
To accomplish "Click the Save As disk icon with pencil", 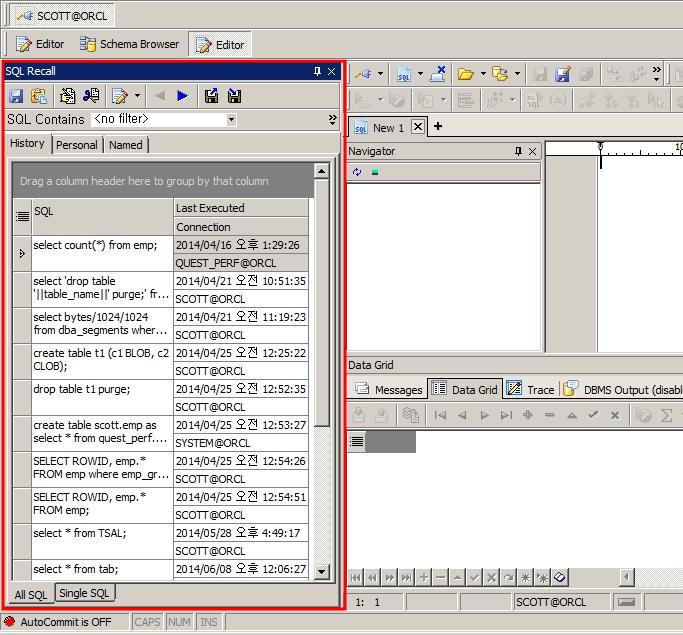I will point(563,74).
